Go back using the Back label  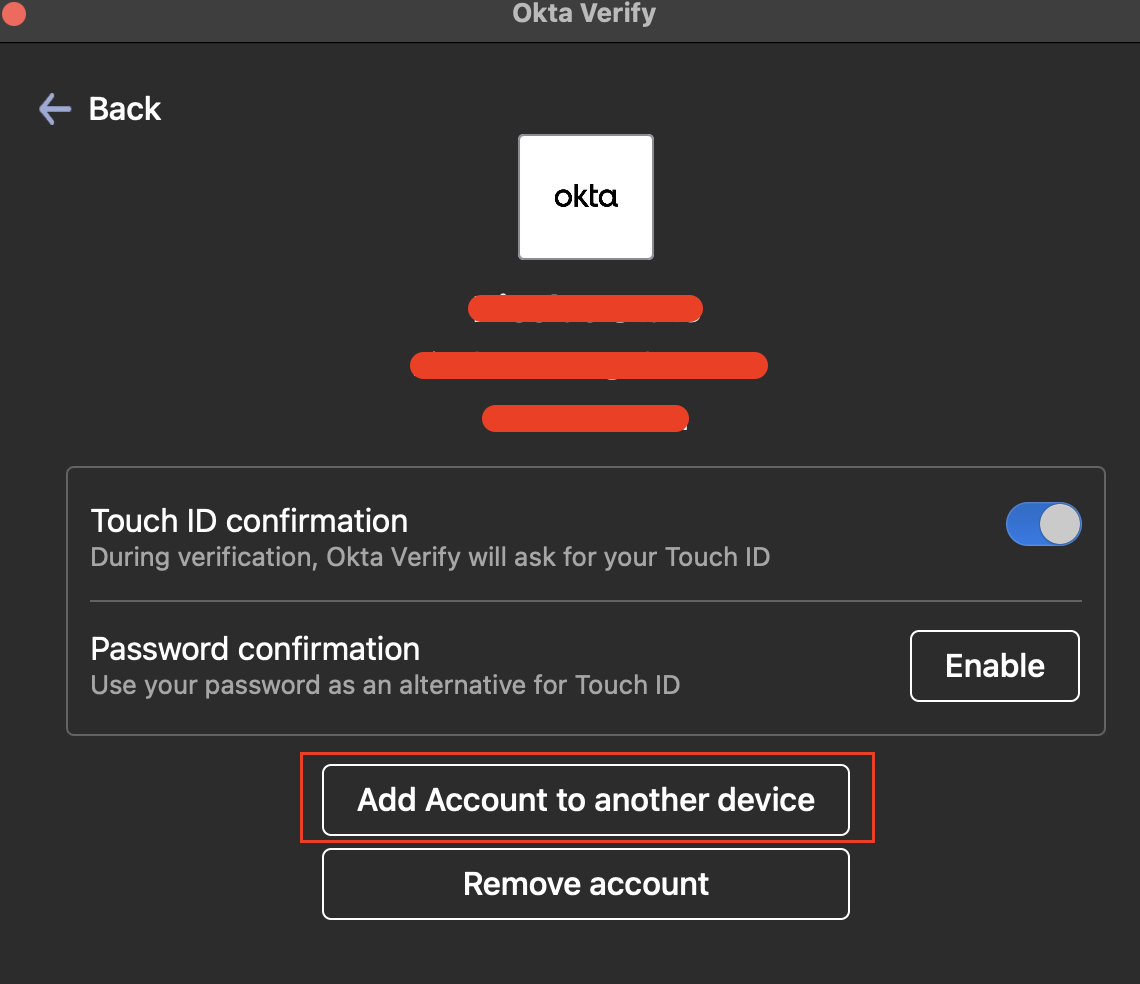point(125,109)
